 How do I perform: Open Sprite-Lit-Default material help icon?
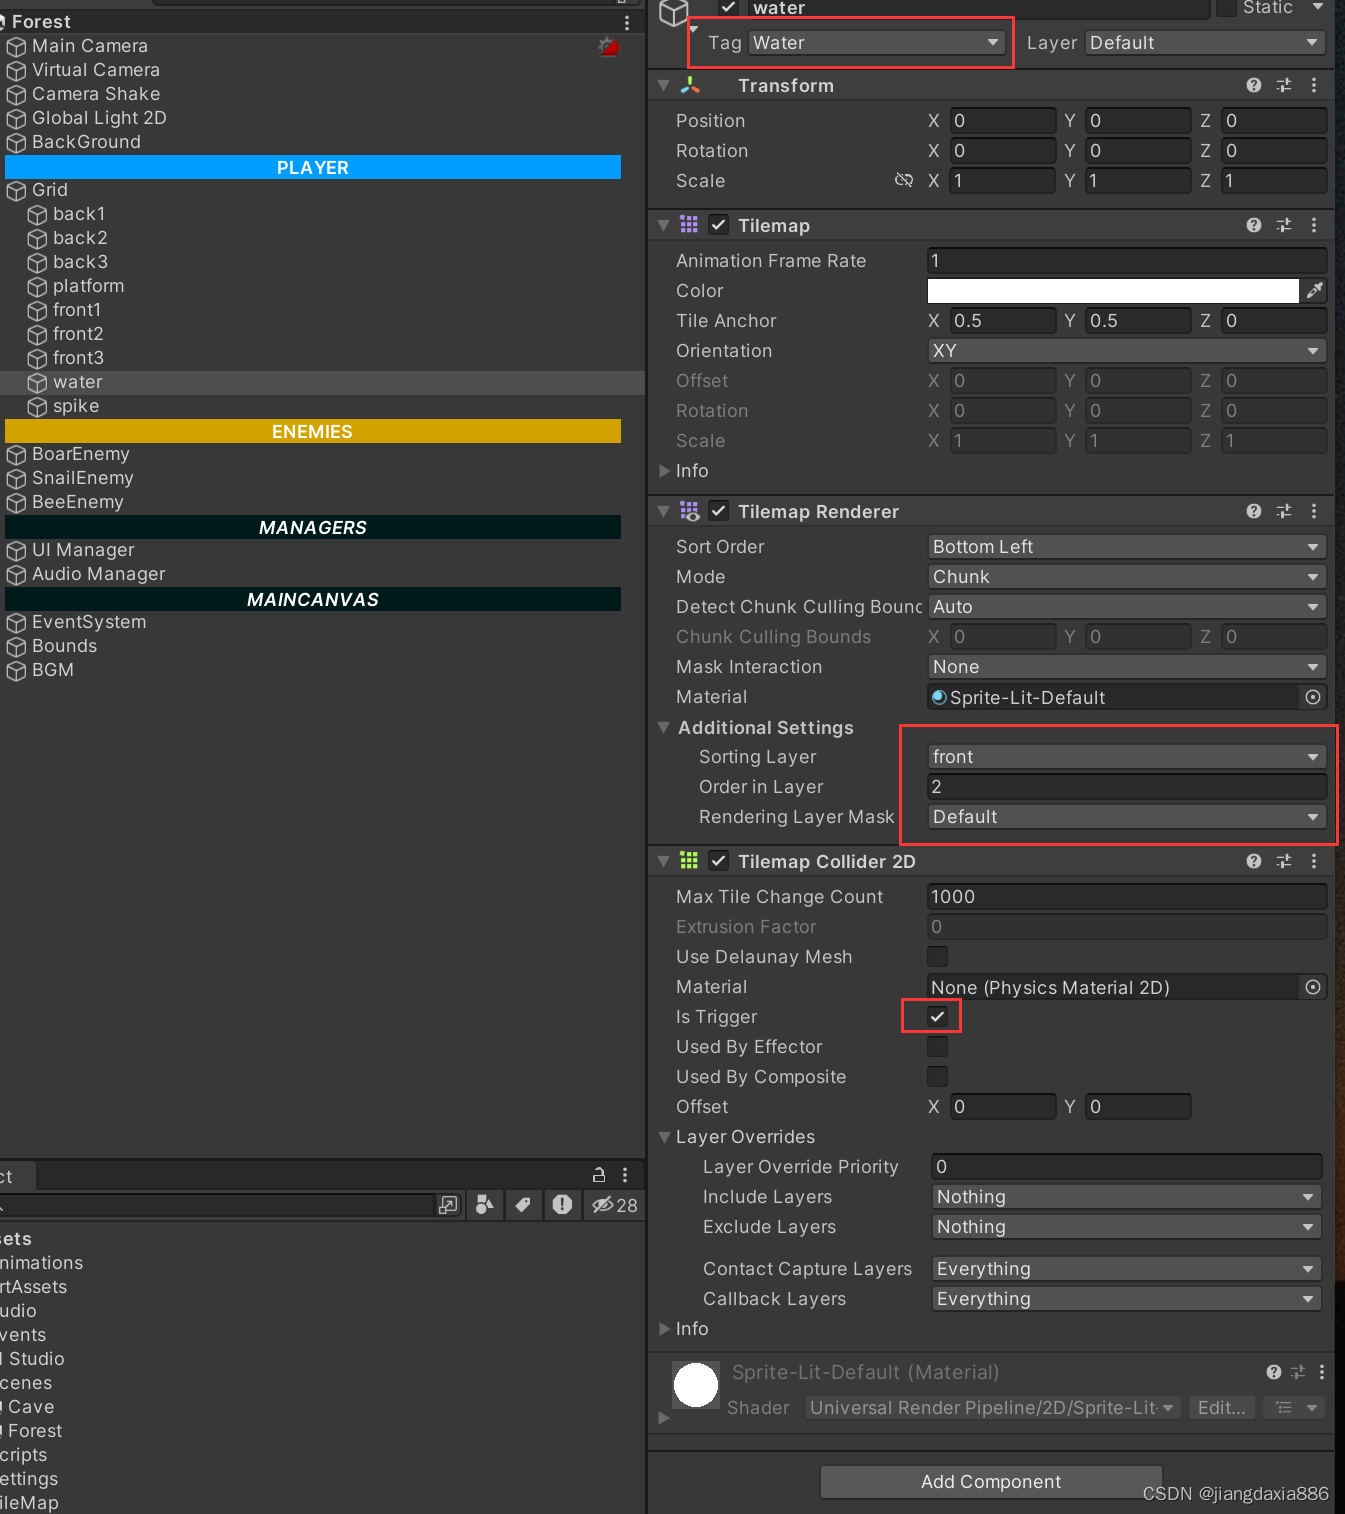coord(1274,1372)
